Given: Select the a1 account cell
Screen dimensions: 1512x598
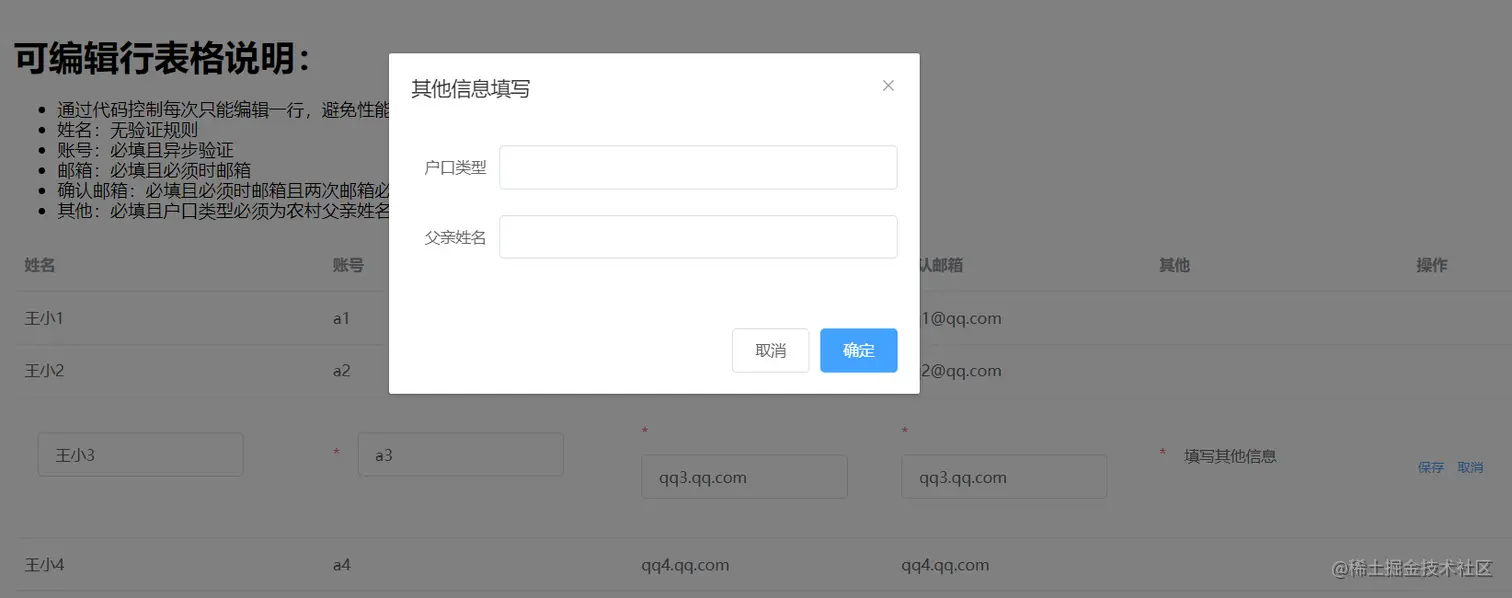Looking at the screenshot, I should tap(342, 318).
